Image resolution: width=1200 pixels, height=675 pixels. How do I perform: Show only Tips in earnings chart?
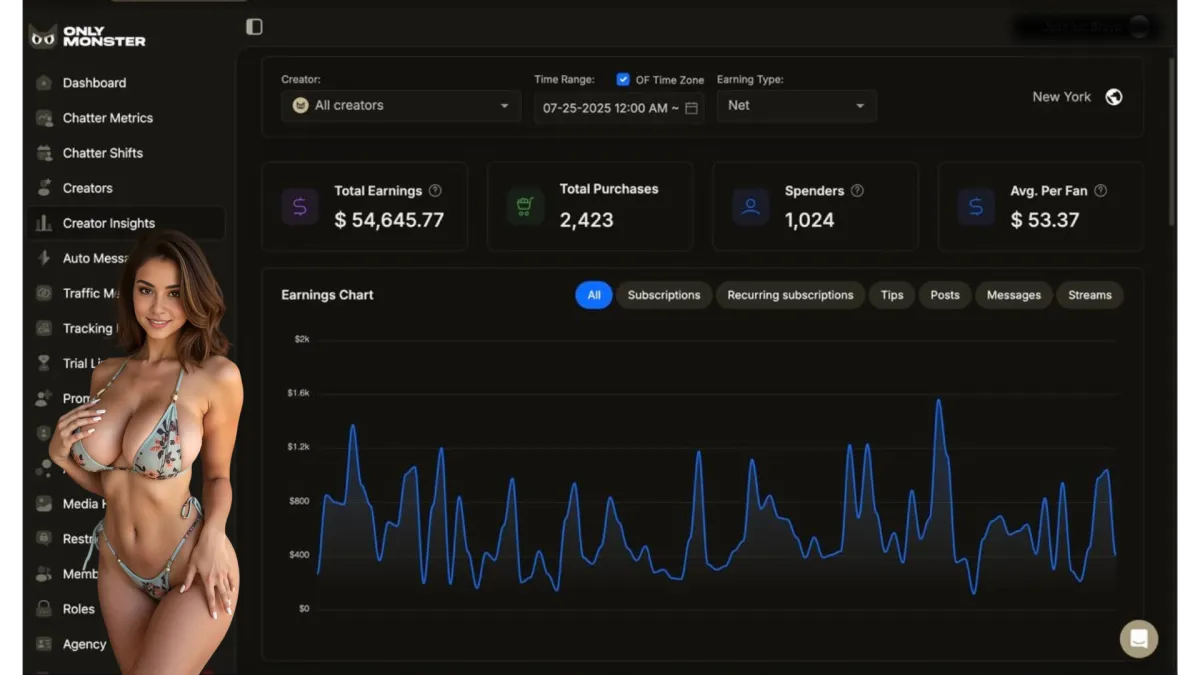click(x=891, y=295)
